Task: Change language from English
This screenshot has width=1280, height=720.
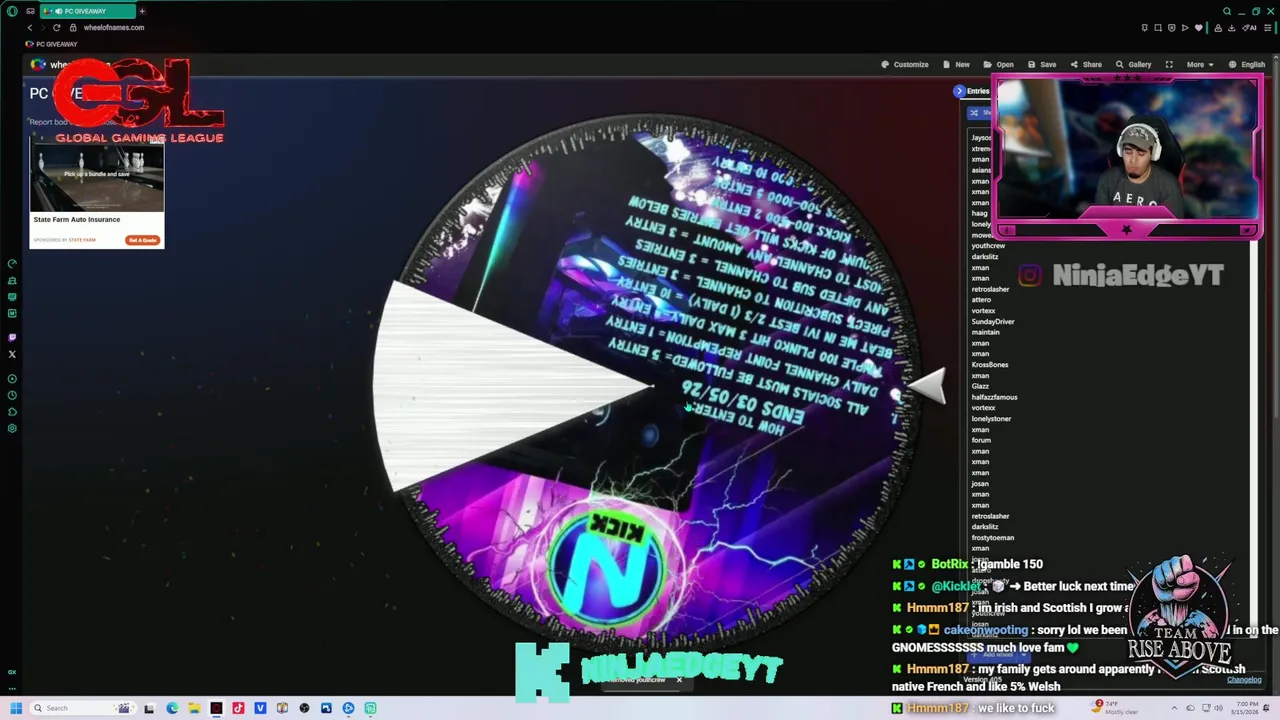Action: (1247, 64)
